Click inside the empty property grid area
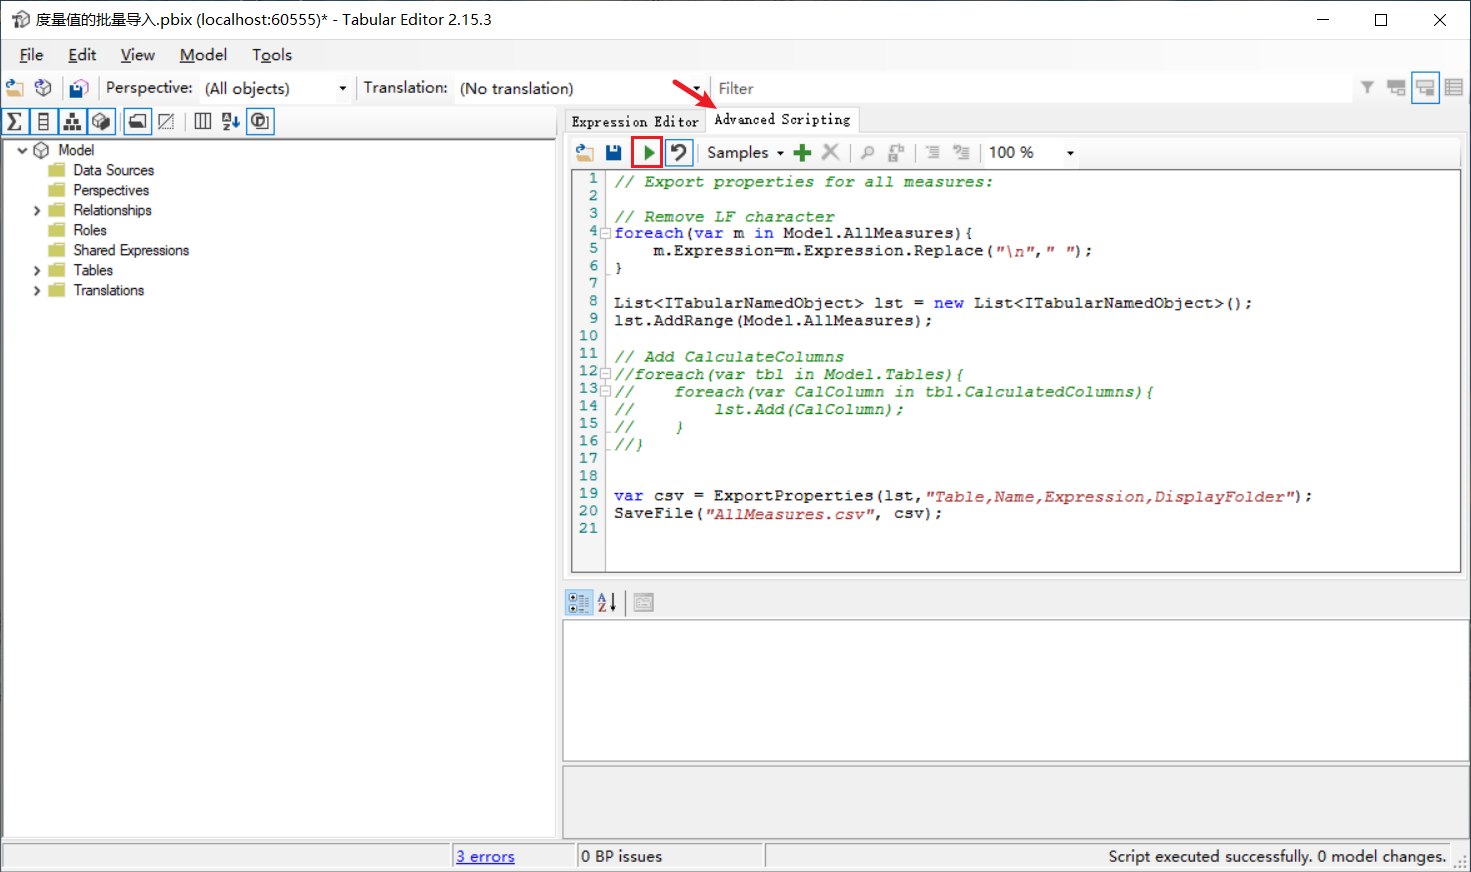This screenshot has width=1471, height=872. click(x=1015, y=690)
